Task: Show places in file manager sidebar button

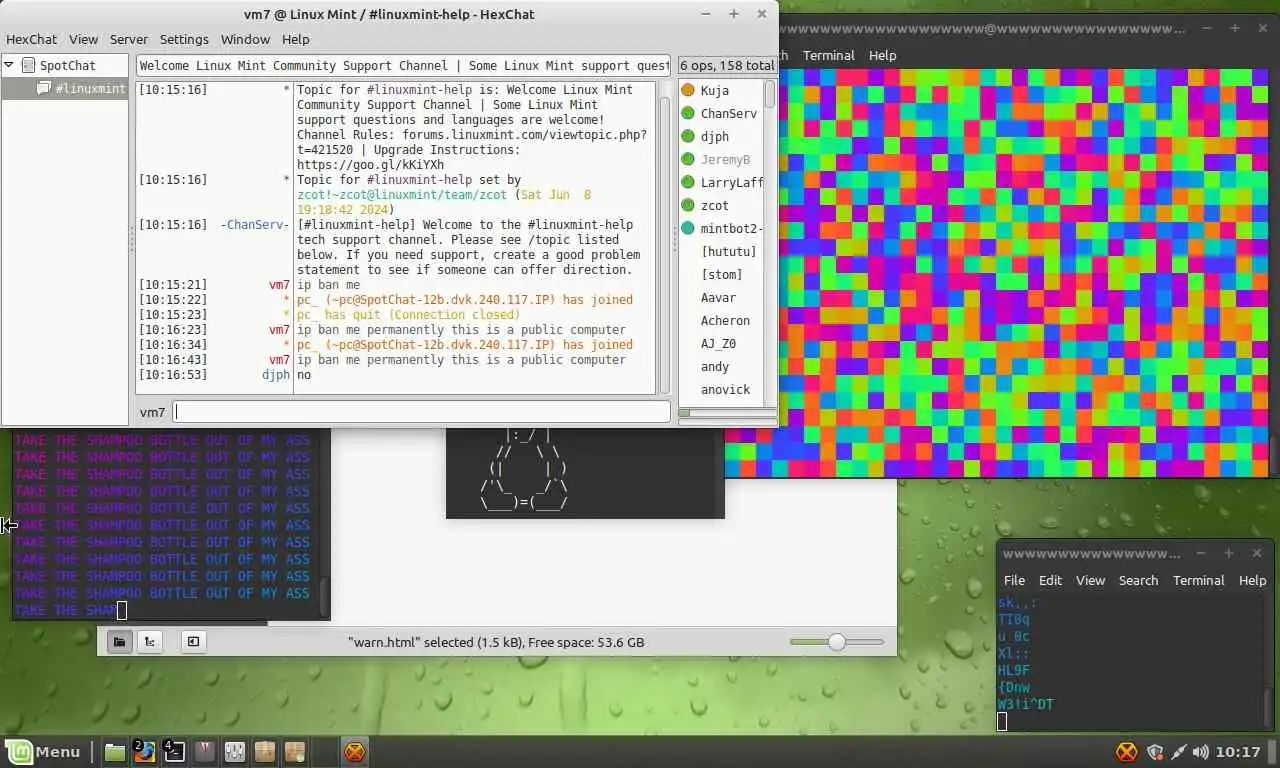Action: [x=119, y=642]
